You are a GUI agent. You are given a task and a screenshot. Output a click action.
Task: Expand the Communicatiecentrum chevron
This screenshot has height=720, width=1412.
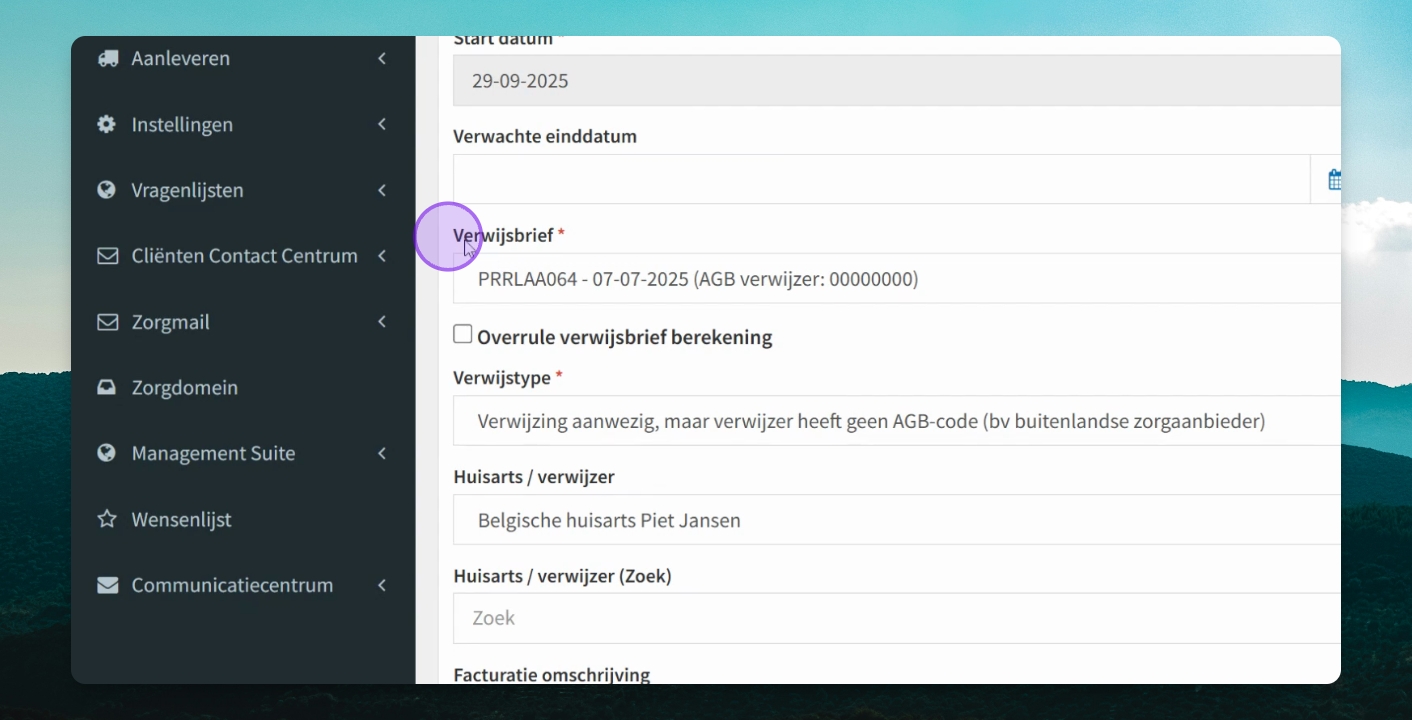click(x=382, y=585)
